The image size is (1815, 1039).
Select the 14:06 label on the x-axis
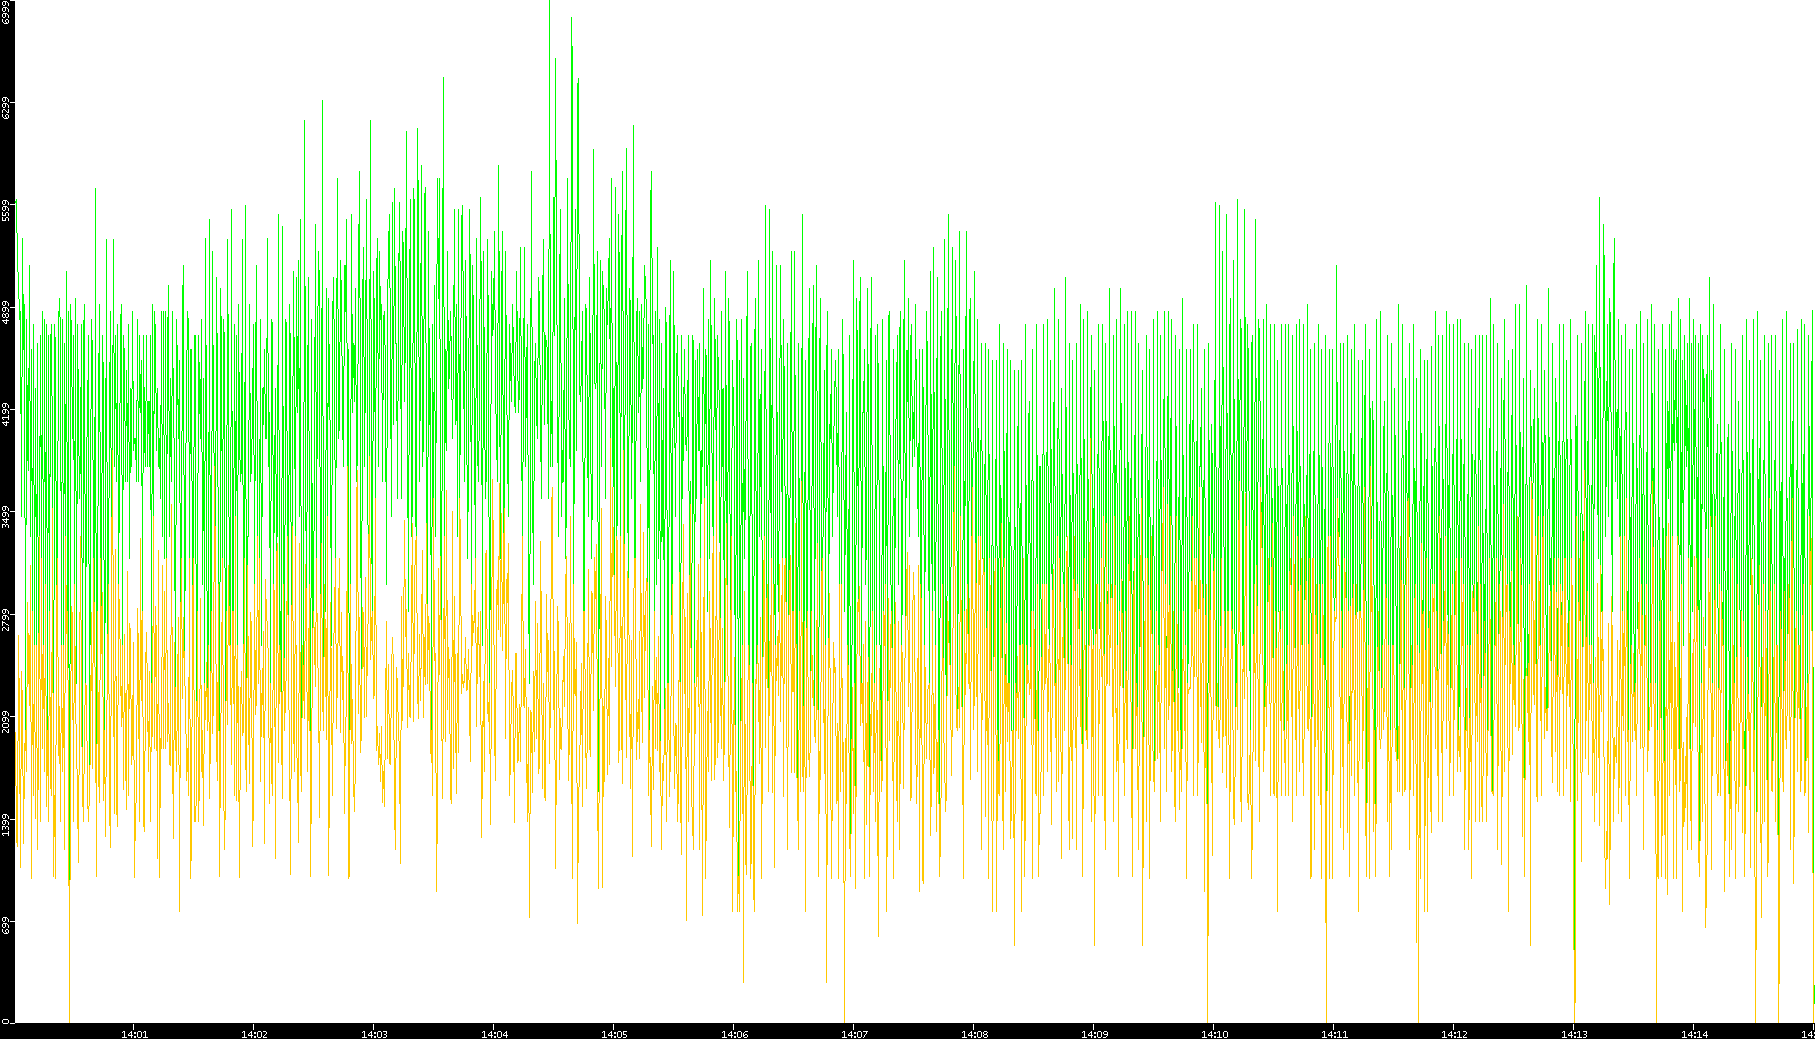click(x=734, y=1033)
